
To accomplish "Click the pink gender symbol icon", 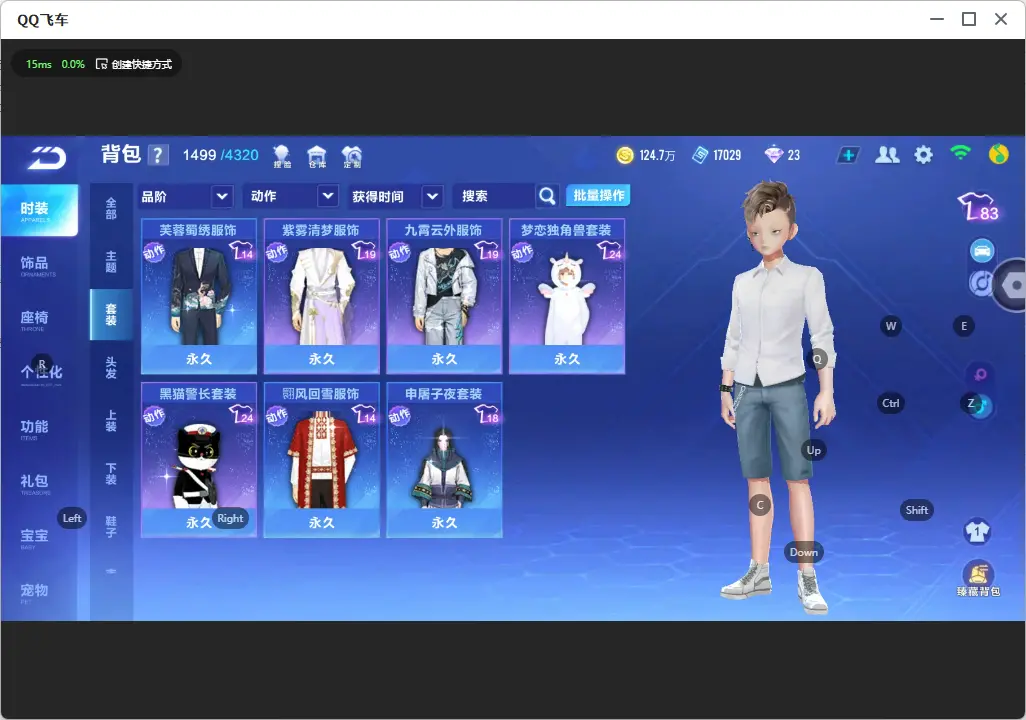I will (980, 374).
